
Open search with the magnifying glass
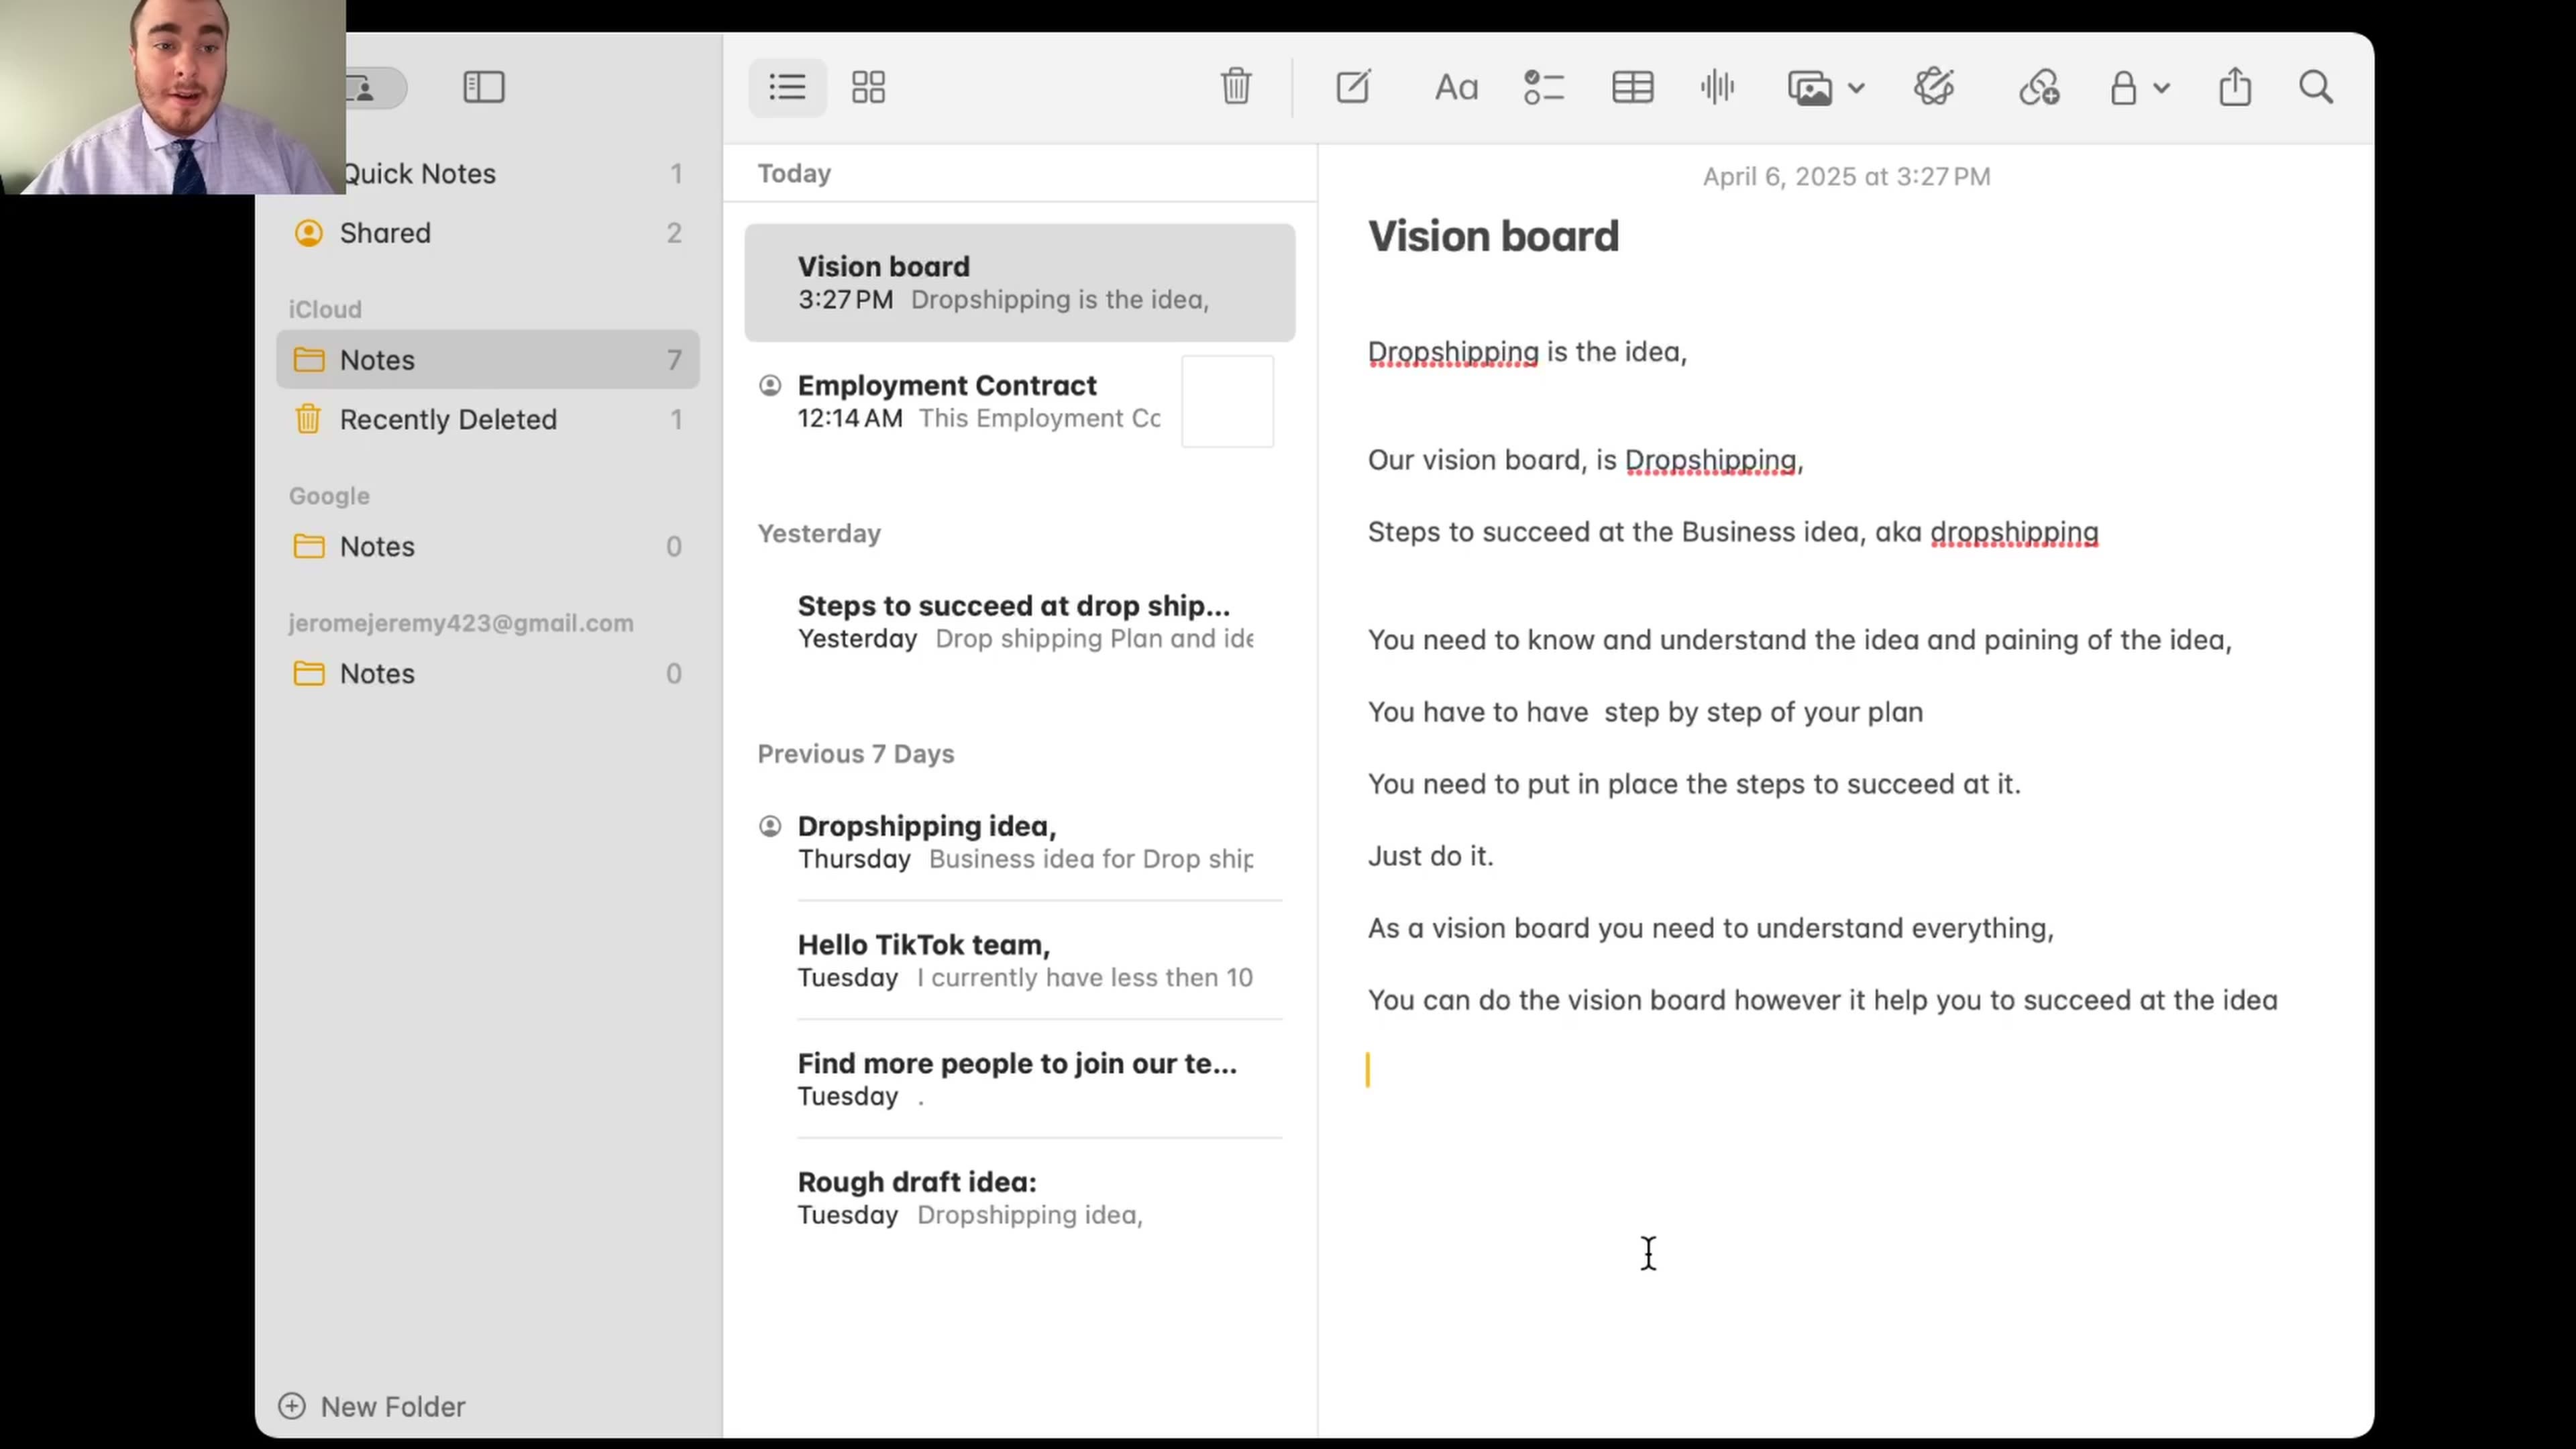2316,87
